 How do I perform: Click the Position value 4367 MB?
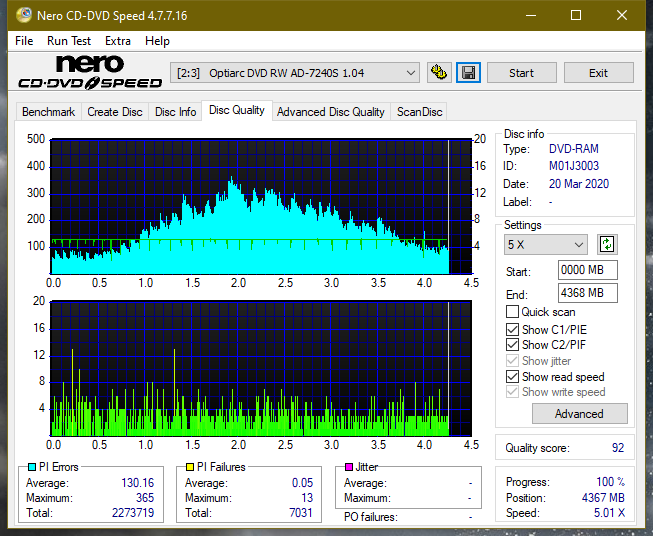(603, 498)
